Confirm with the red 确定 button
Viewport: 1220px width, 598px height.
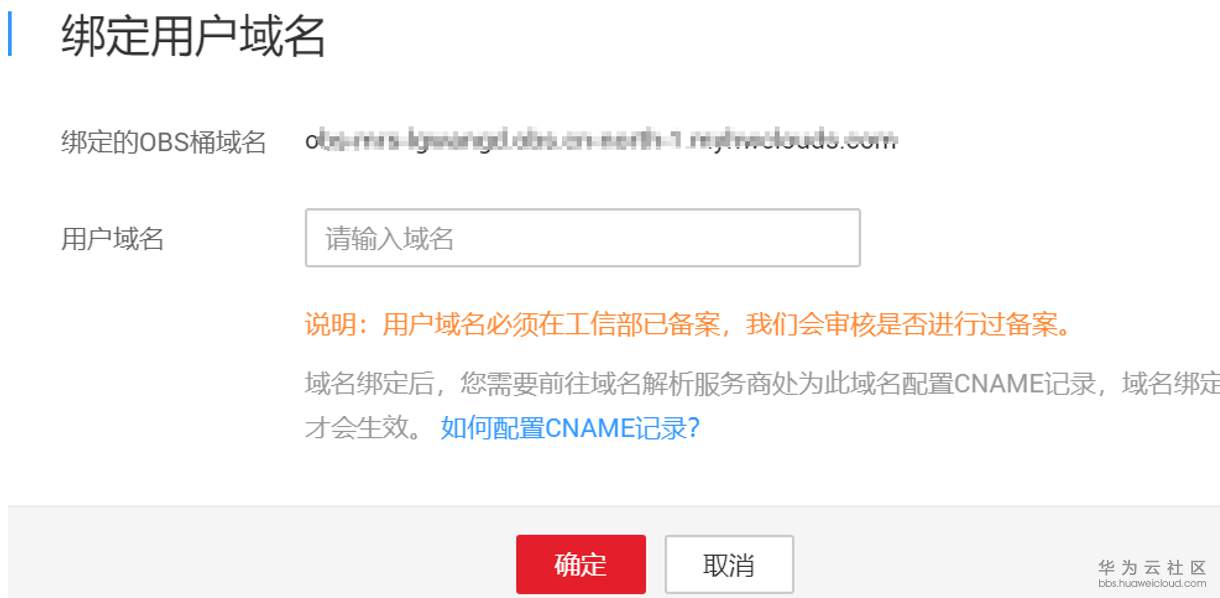(x=580, y=565)
